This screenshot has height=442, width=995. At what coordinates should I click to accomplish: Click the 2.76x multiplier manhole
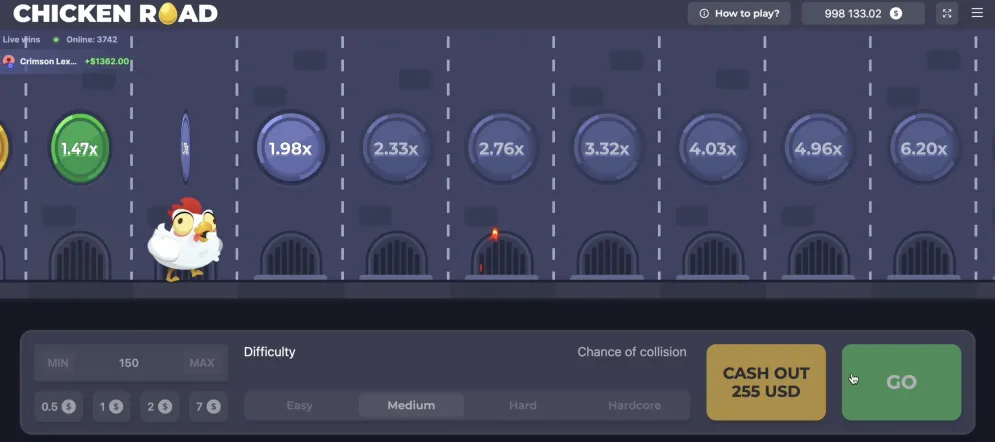click(502, 149)
